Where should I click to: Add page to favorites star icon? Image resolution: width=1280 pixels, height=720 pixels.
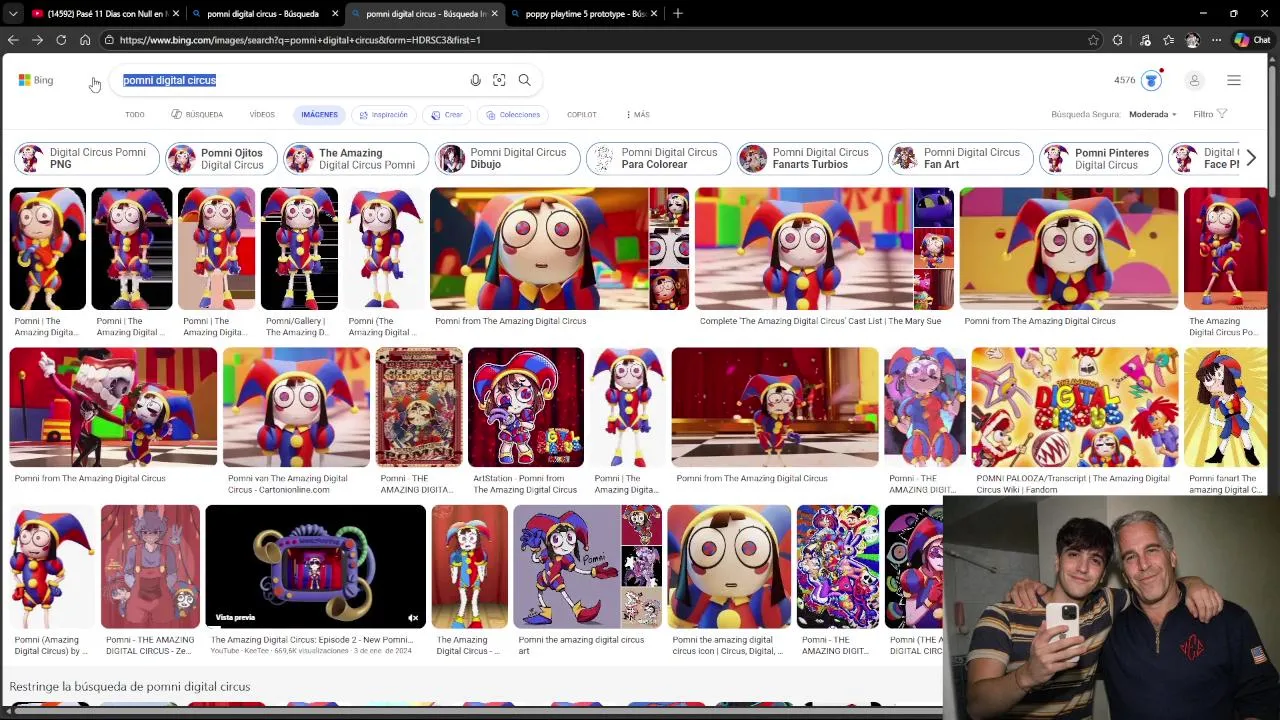[x=1093, y=40]
